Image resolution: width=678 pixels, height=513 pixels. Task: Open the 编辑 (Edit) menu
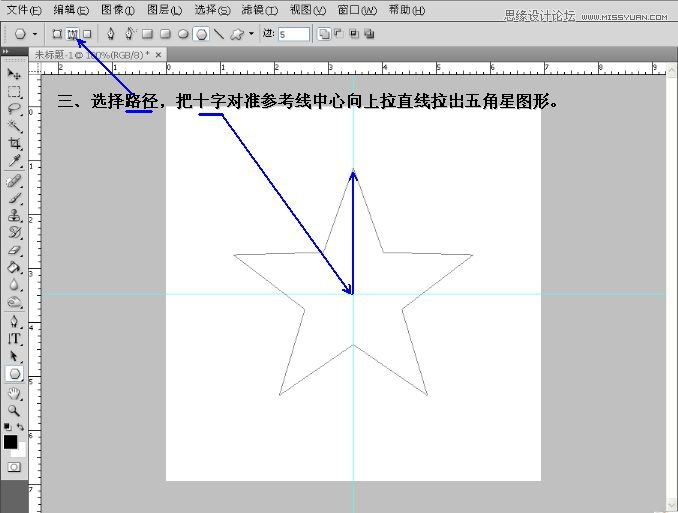pos(71,10)
